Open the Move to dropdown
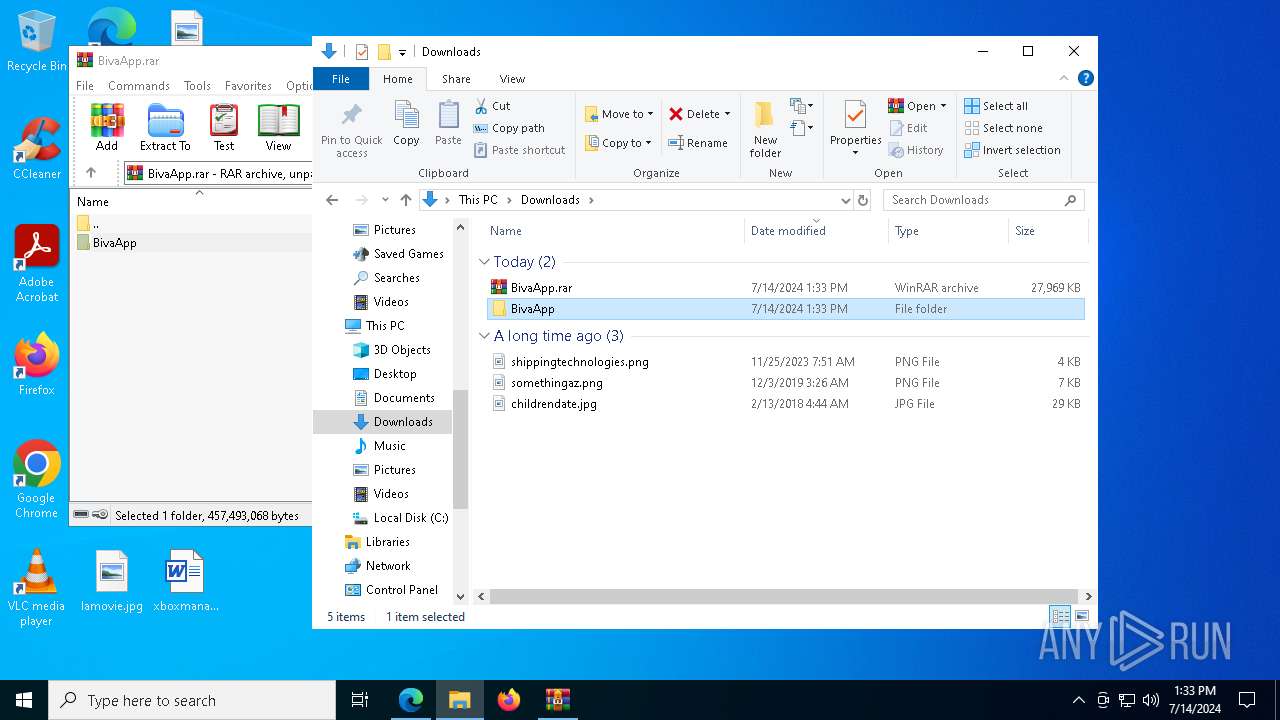Viewport: 1280px width, 720px height. 619,114
